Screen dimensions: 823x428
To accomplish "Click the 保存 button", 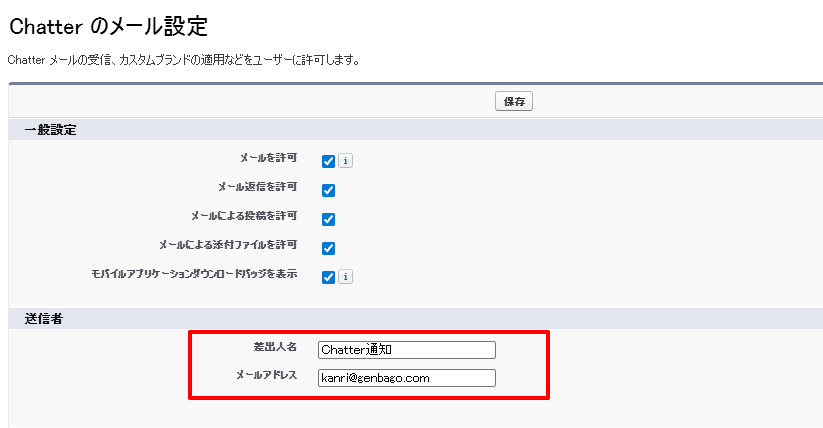I will pos(514,101).
